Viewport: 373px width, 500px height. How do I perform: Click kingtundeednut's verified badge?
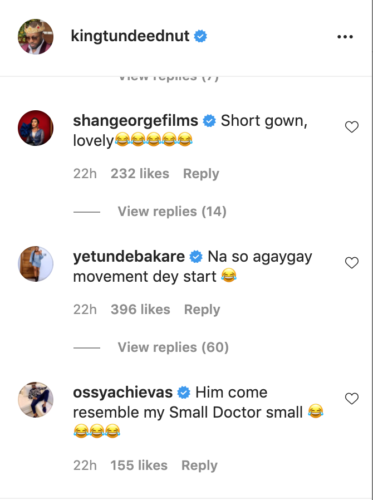point(200,36)
